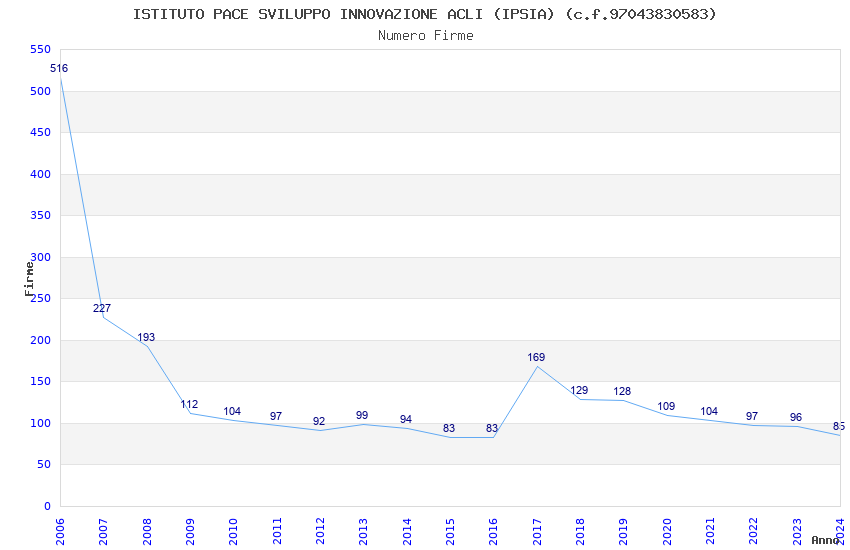Click the data label 193
The width and height of the screenshot is (850, 550).
point(146,338)
